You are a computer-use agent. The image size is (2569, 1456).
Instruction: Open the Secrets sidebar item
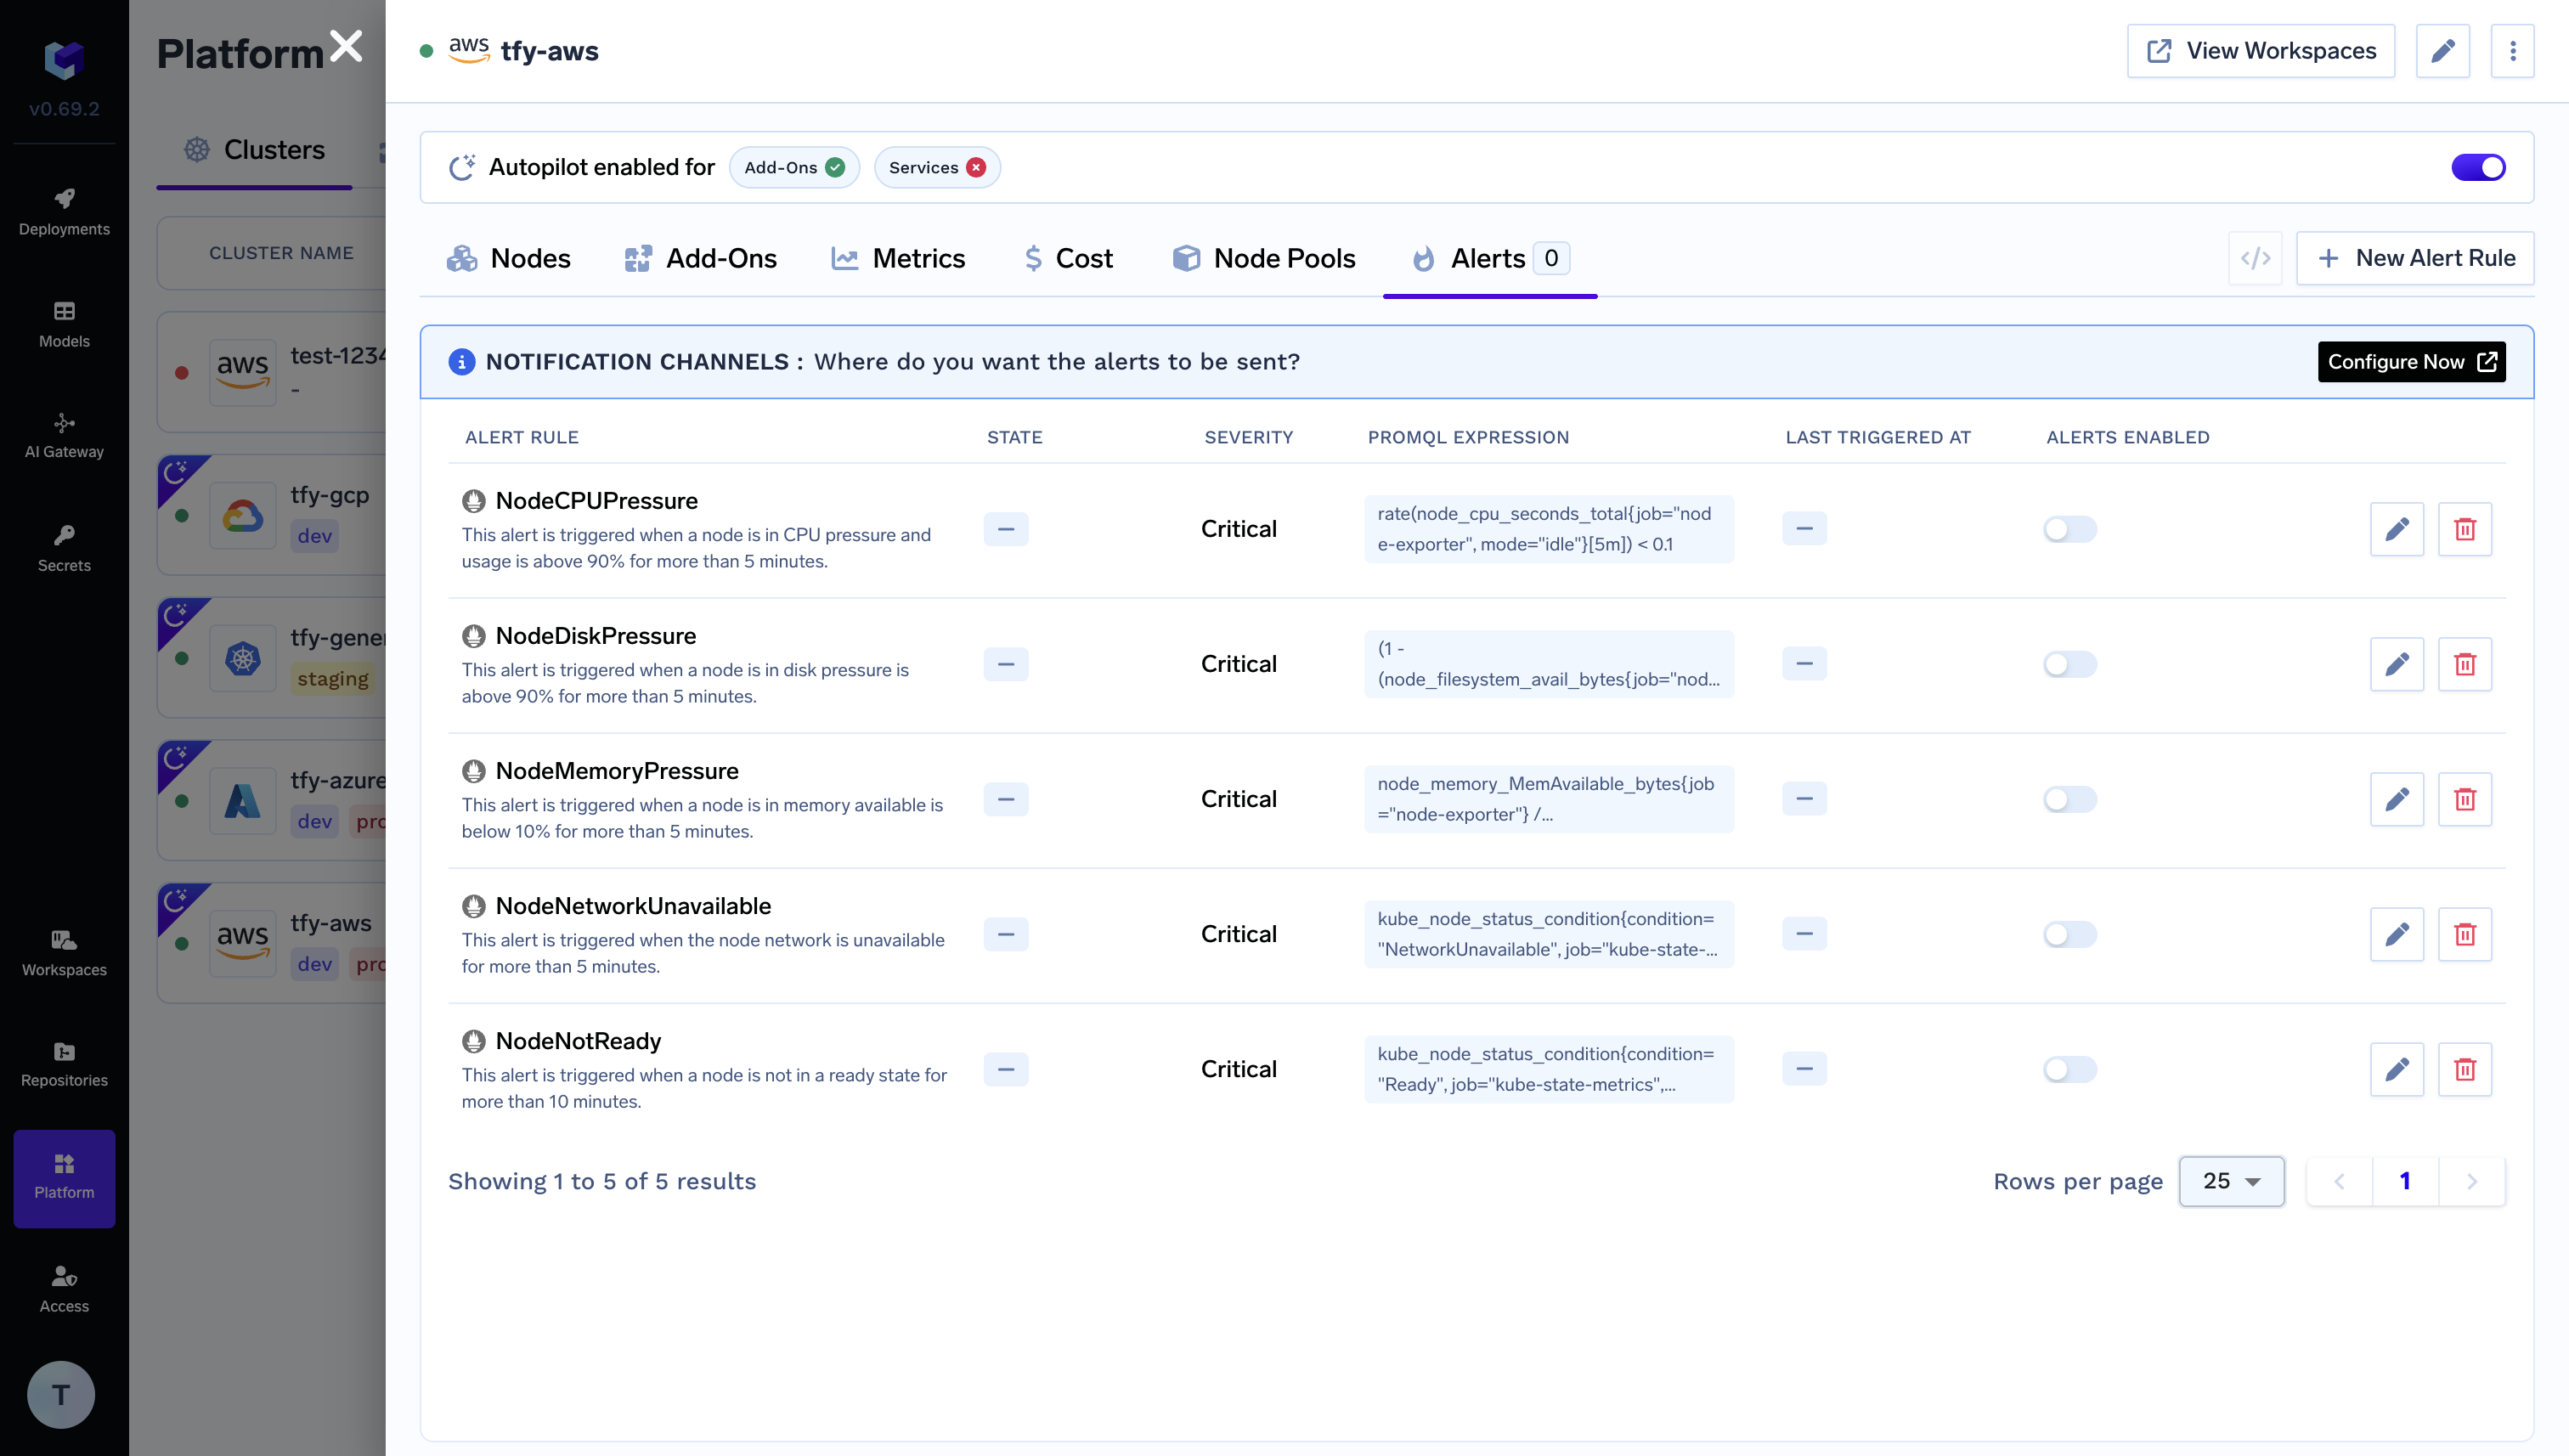[64, 548]
